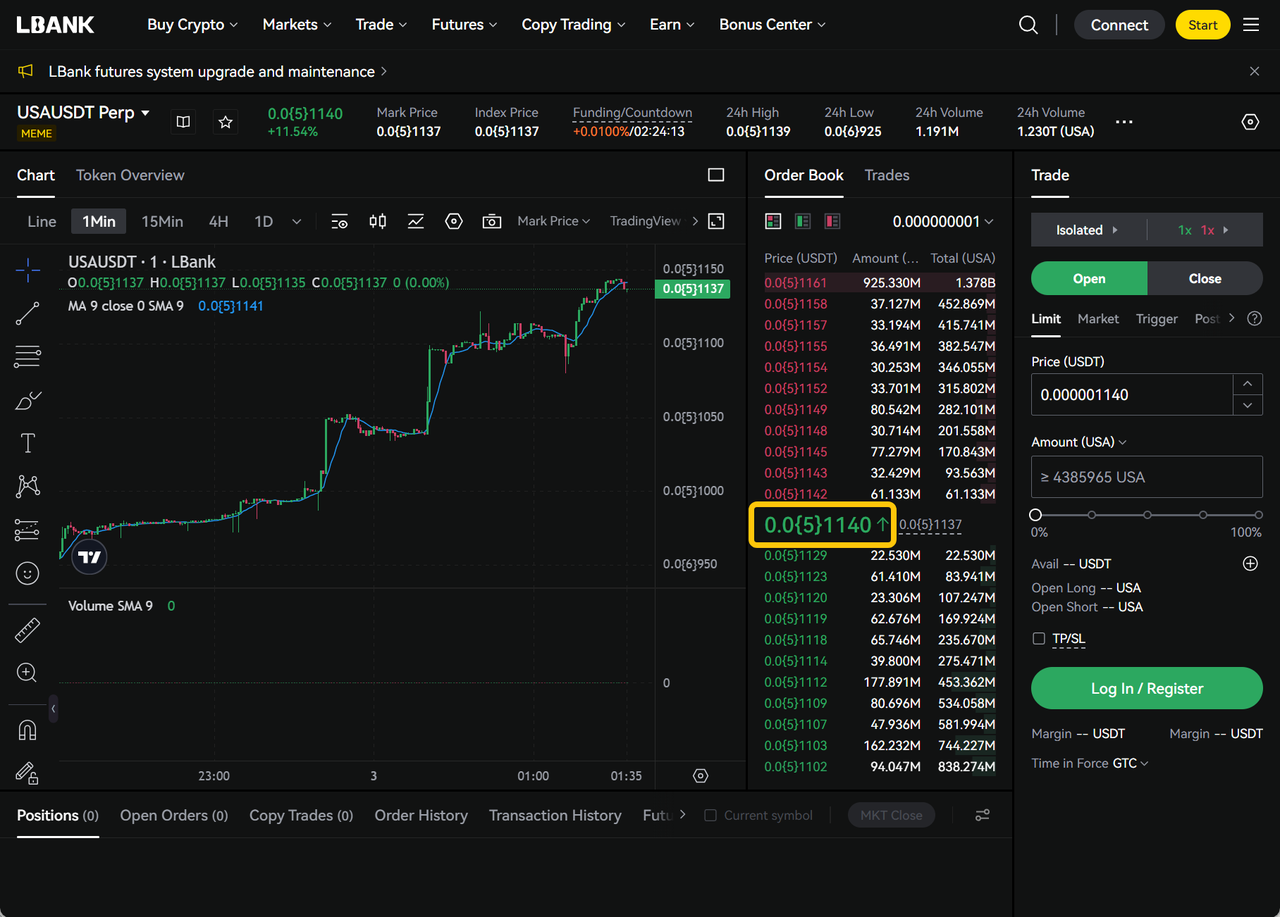Check the Current symbol filter box
1280x917 pixels.
(711, 815)
